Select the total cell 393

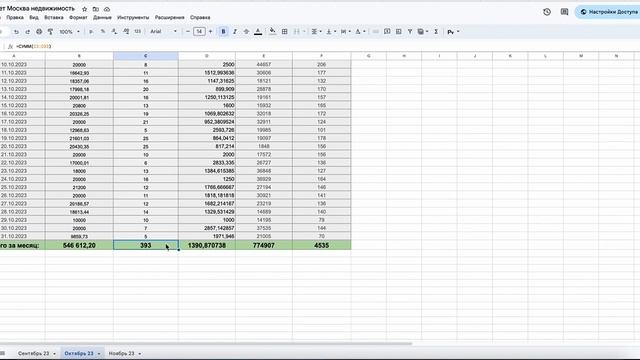coord(146,245)
